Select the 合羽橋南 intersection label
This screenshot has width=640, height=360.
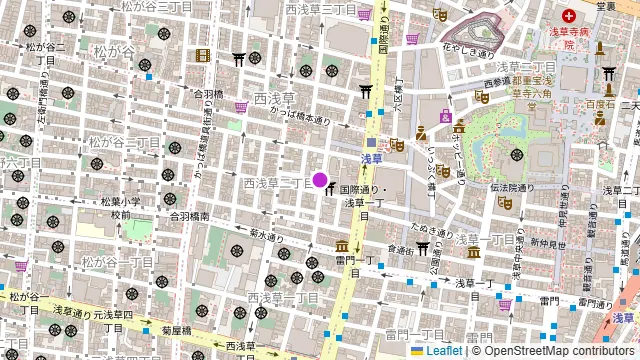[190, 216]
